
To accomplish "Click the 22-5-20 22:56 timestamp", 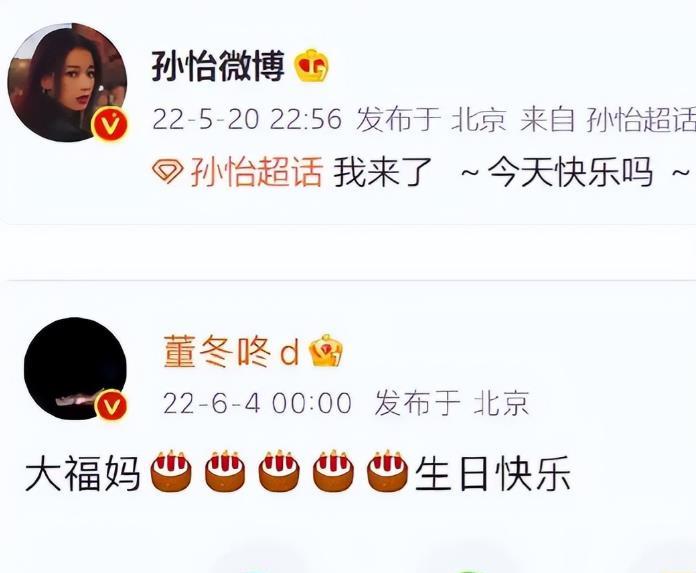I will [x=247, y=119].
